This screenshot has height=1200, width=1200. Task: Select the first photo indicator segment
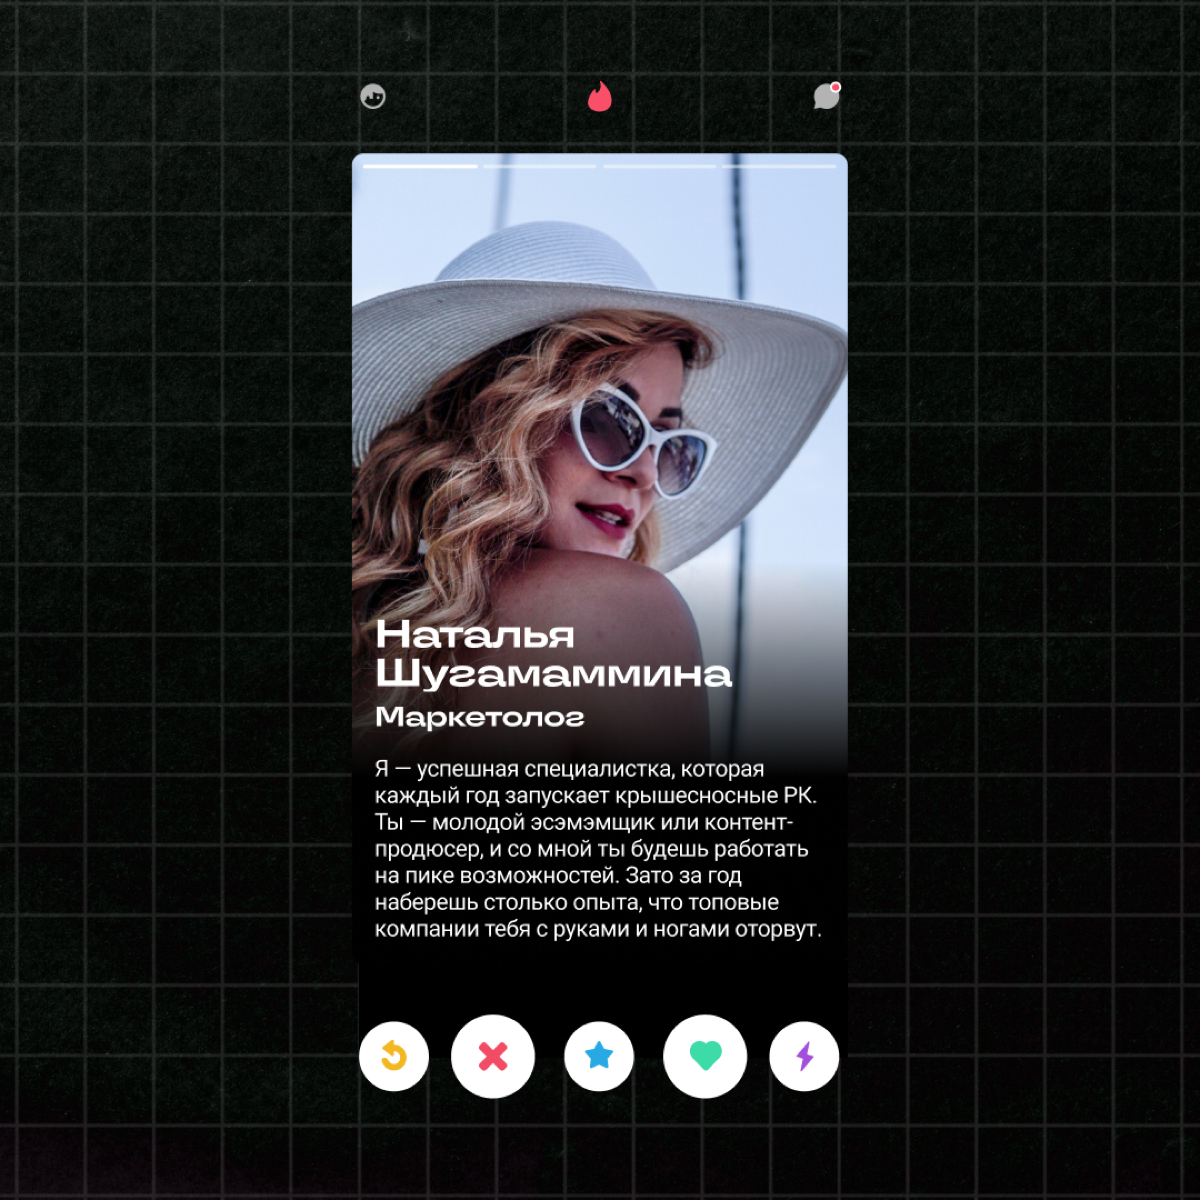[x=419, y=166]
